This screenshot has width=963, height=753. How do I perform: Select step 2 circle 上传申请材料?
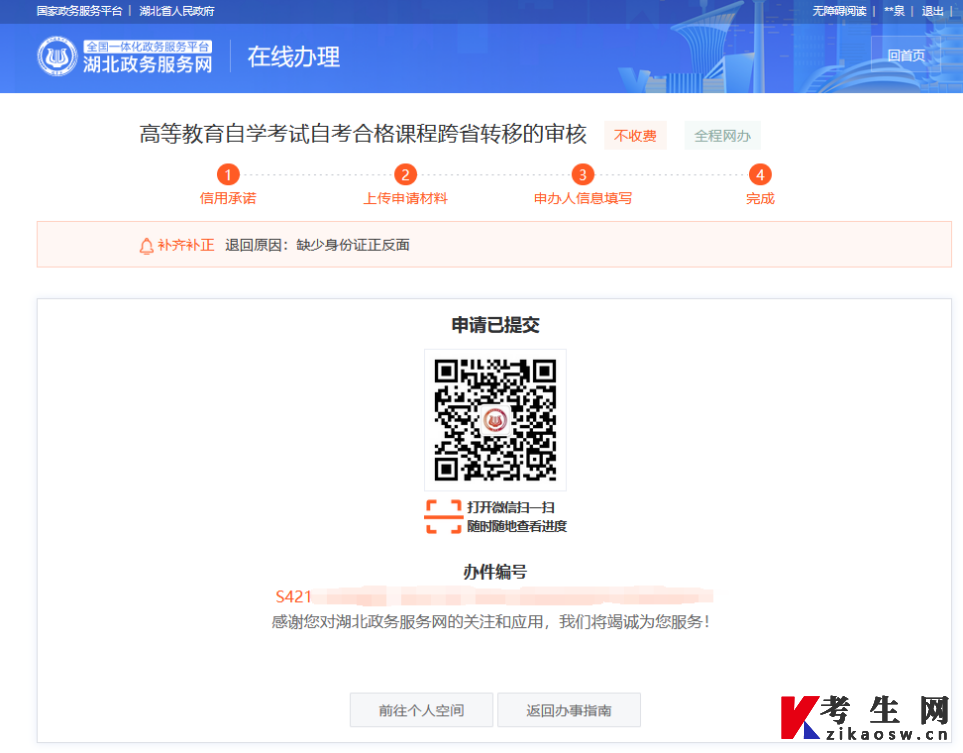coord(405,175)
